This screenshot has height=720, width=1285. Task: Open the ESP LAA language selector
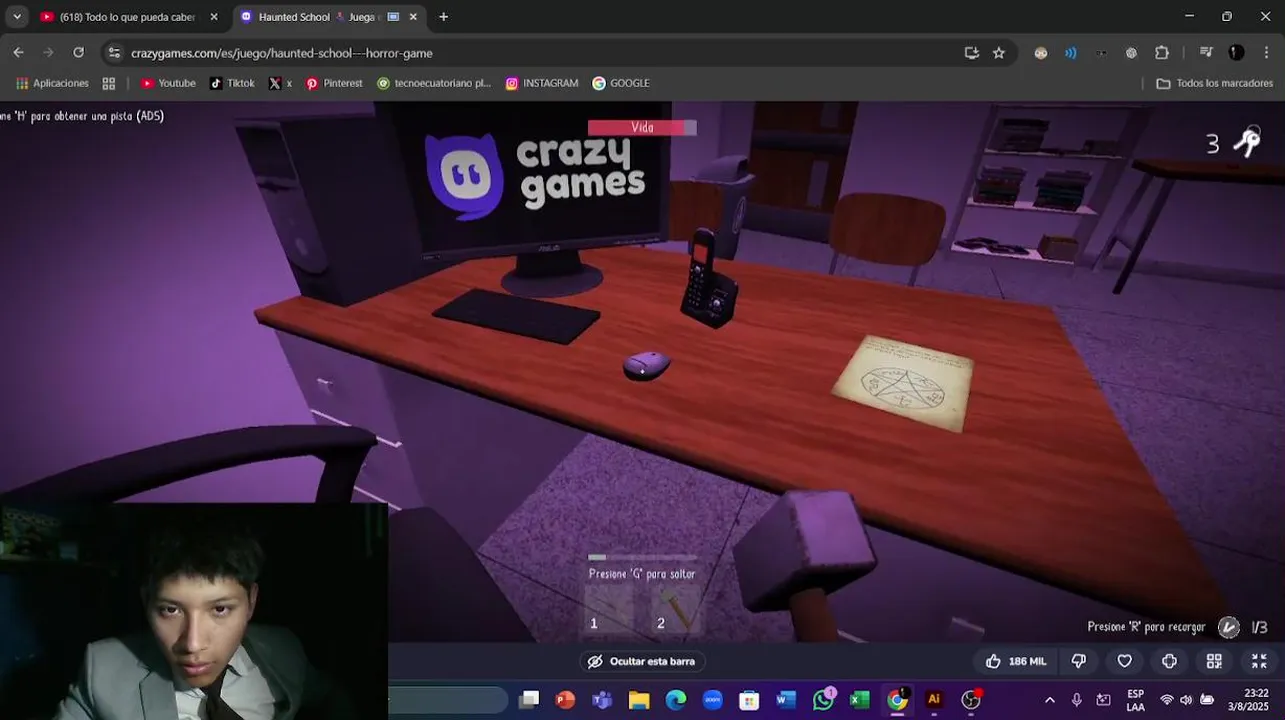coord(1136,700)
